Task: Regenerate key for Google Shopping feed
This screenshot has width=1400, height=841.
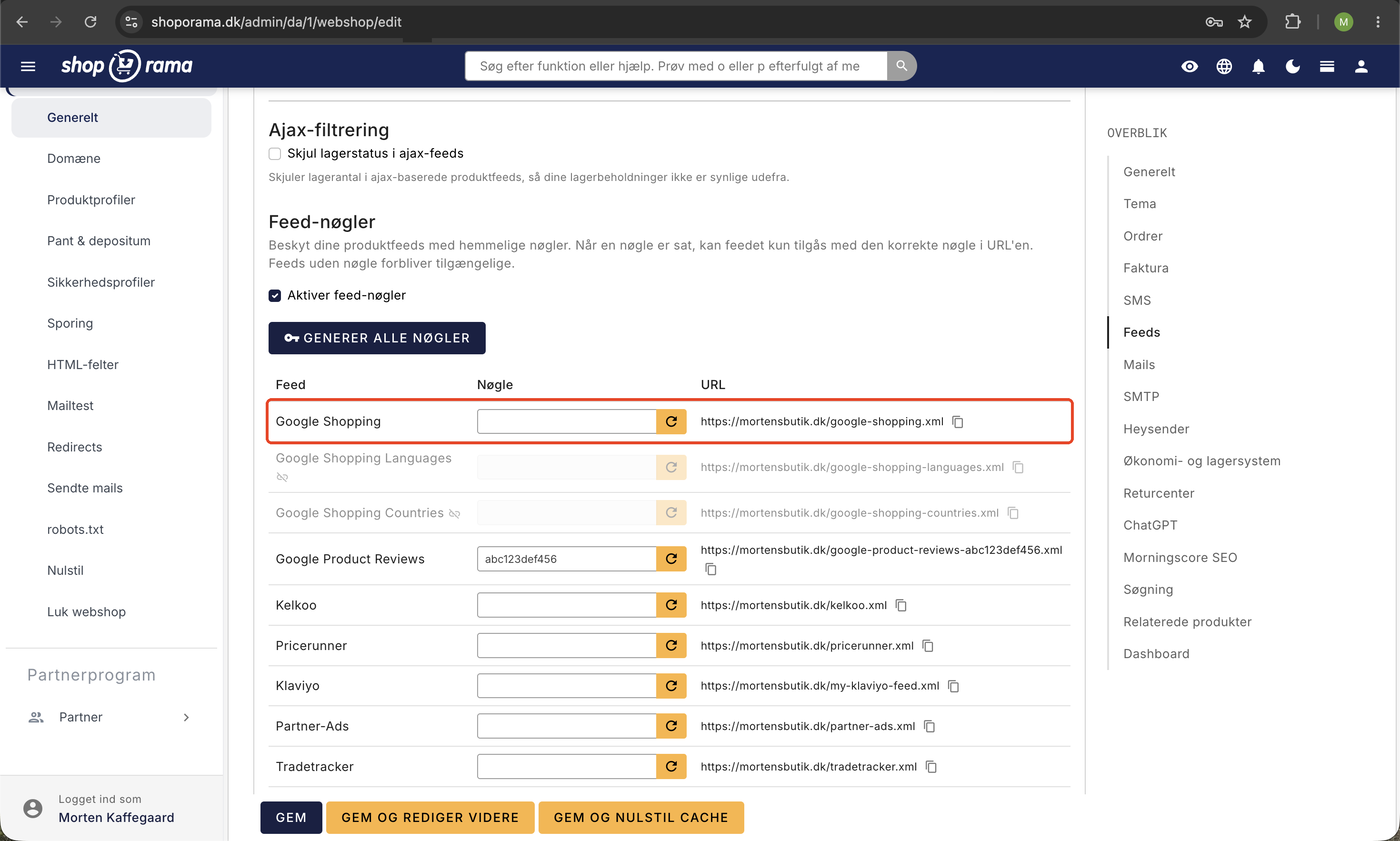Action: coord(671,421)
